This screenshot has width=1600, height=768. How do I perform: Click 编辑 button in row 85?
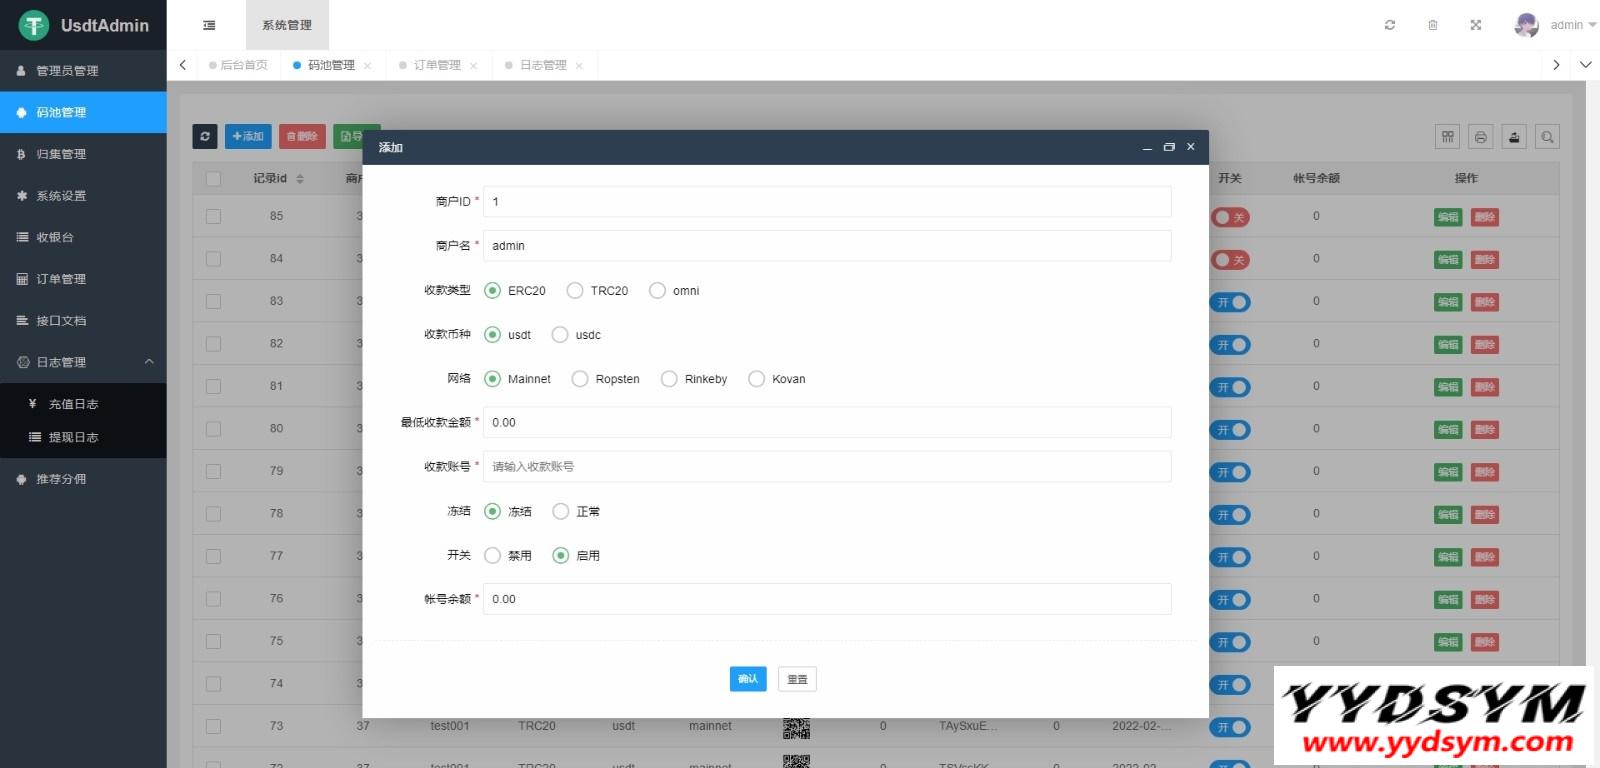pos(1448,217)
